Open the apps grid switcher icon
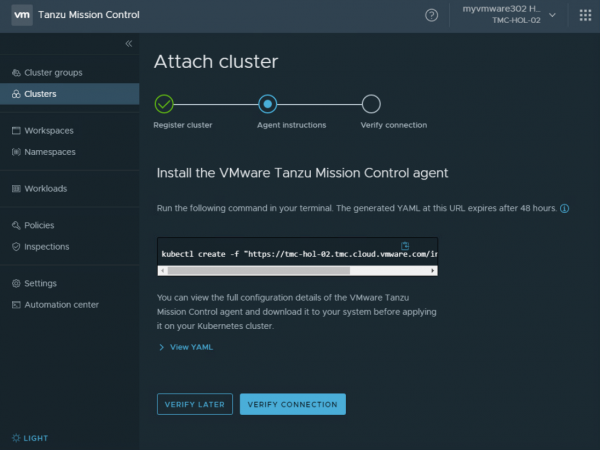This screenshot has width=600, height=450. (x=585, y=15)
